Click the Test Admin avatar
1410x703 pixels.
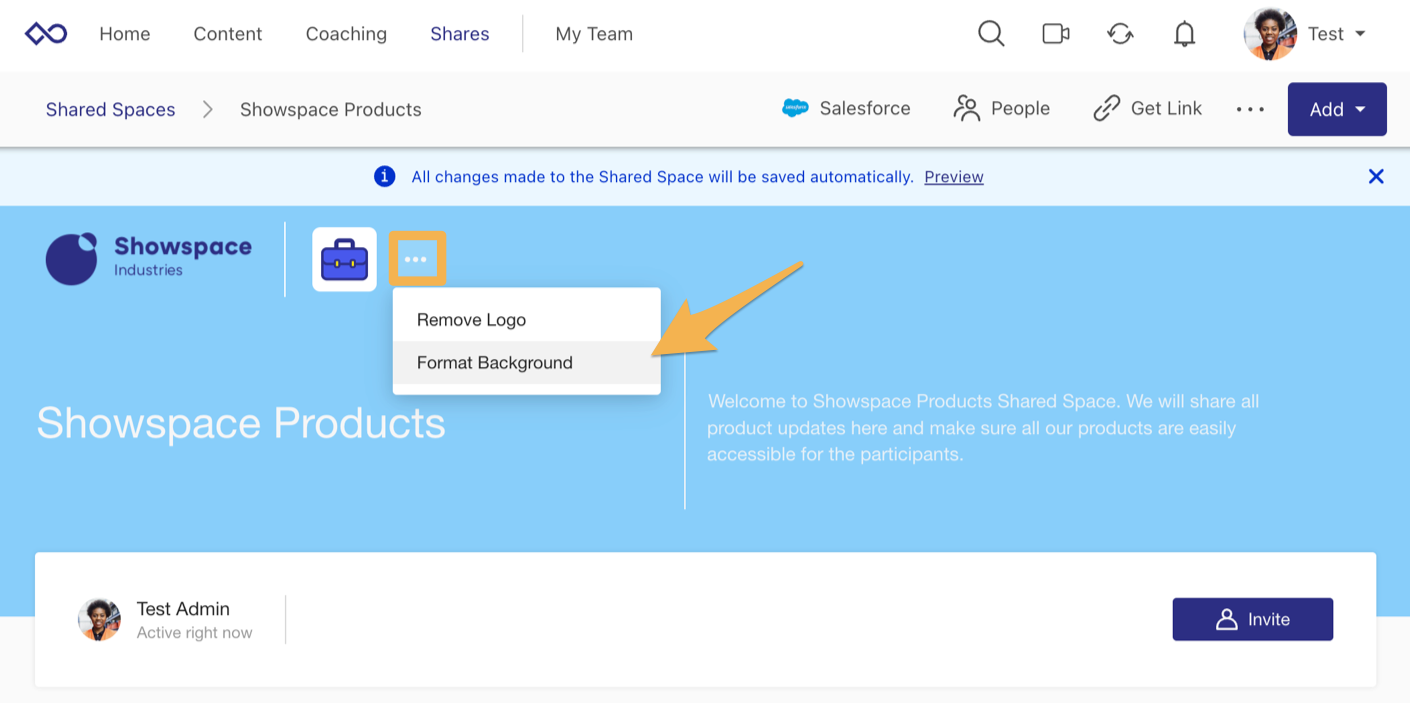99,620
